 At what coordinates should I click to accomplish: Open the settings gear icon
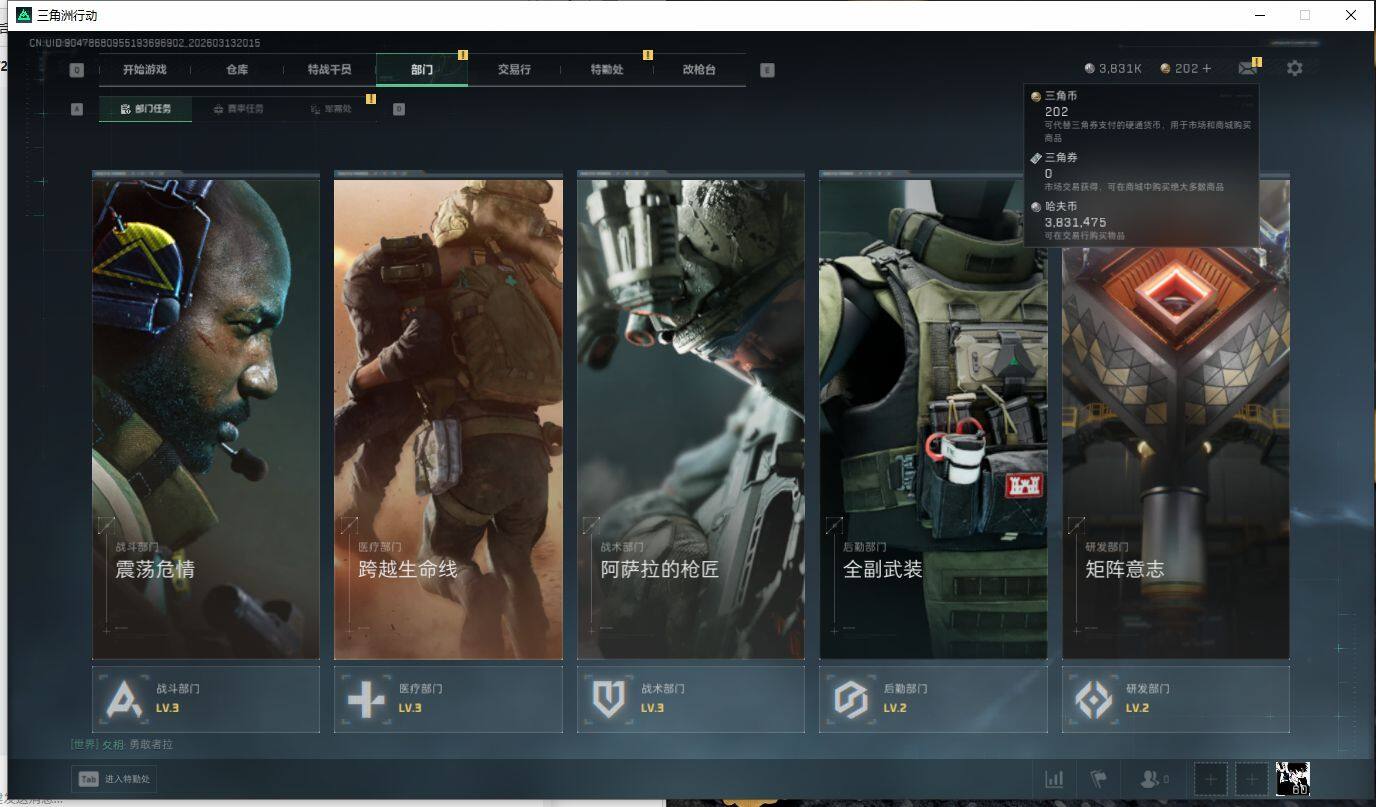coord(1294,68)
